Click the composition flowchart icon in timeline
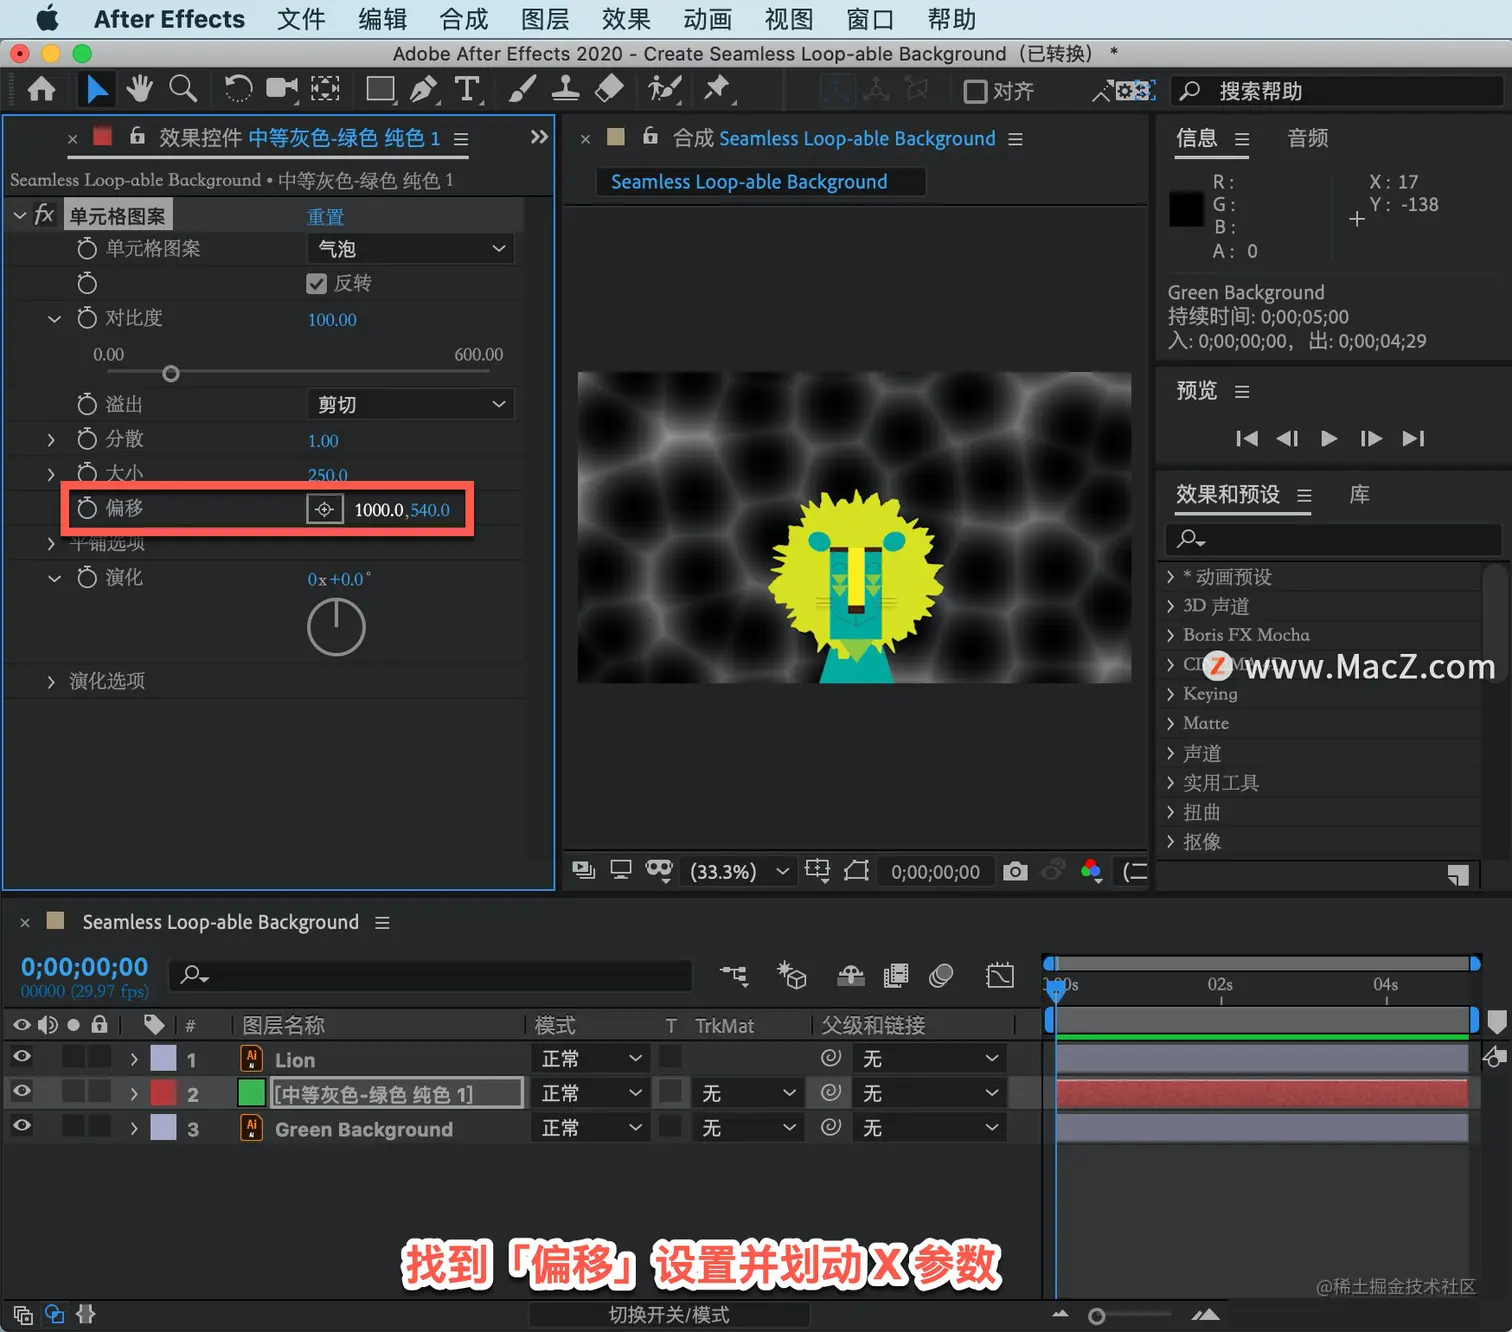The width and height of the screenshot is (1512, 1332). pyautogui.click(x=734, y=975)
